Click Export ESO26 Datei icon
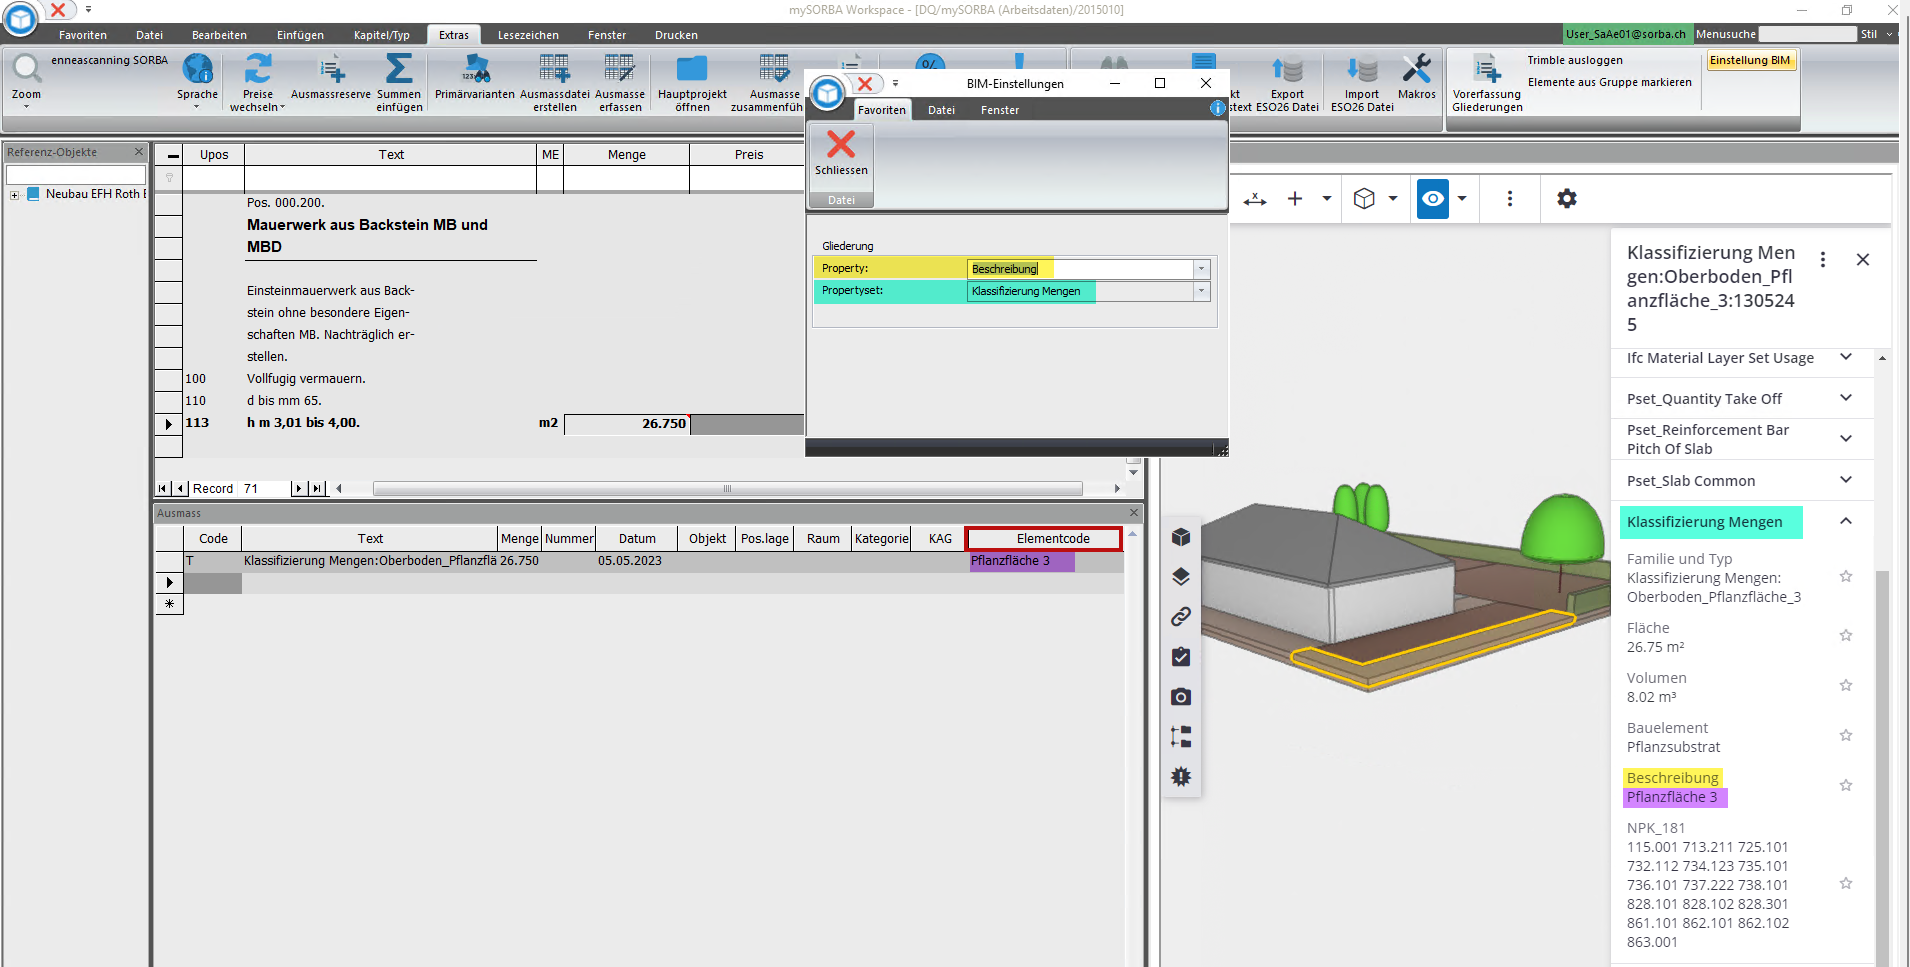 click(x=1287, y=70)
